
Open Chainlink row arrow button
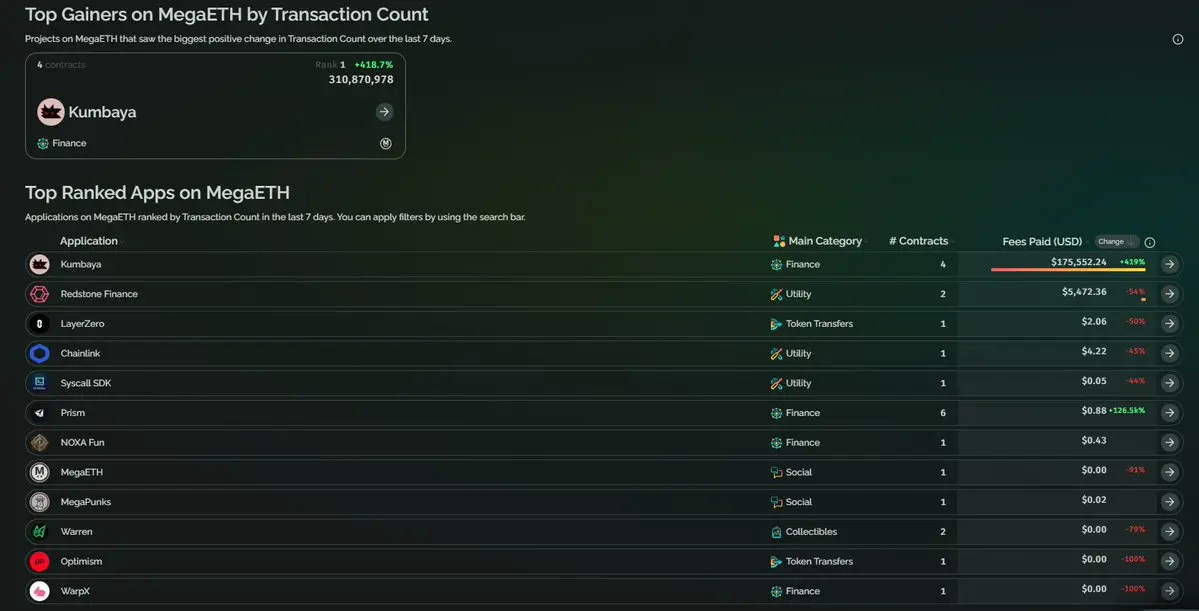(x=1169, y=353)
